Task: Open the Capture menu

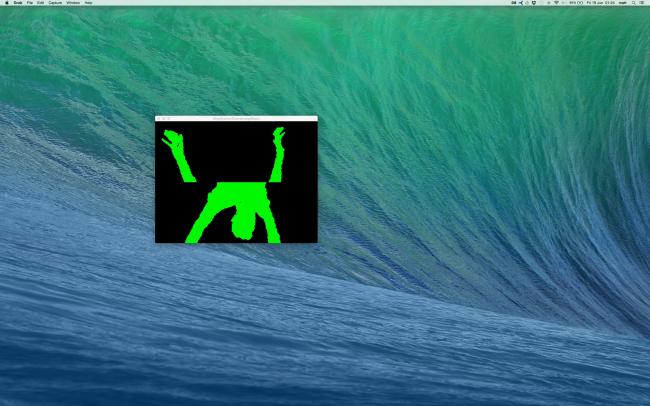Action: click(55, 2)
